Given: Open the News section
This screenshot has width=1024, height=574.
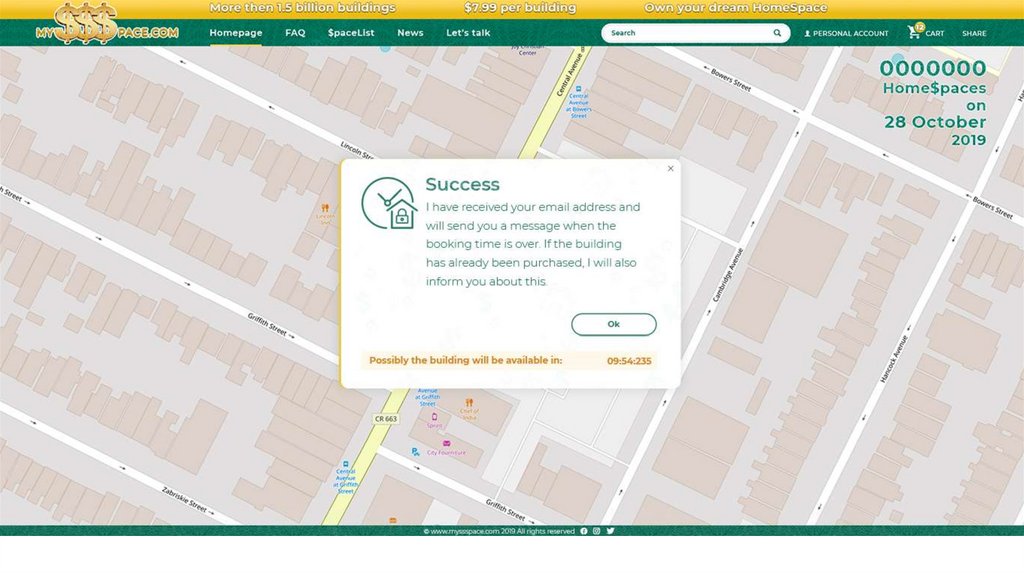Looking at the screenshot, I should [410, 33].
